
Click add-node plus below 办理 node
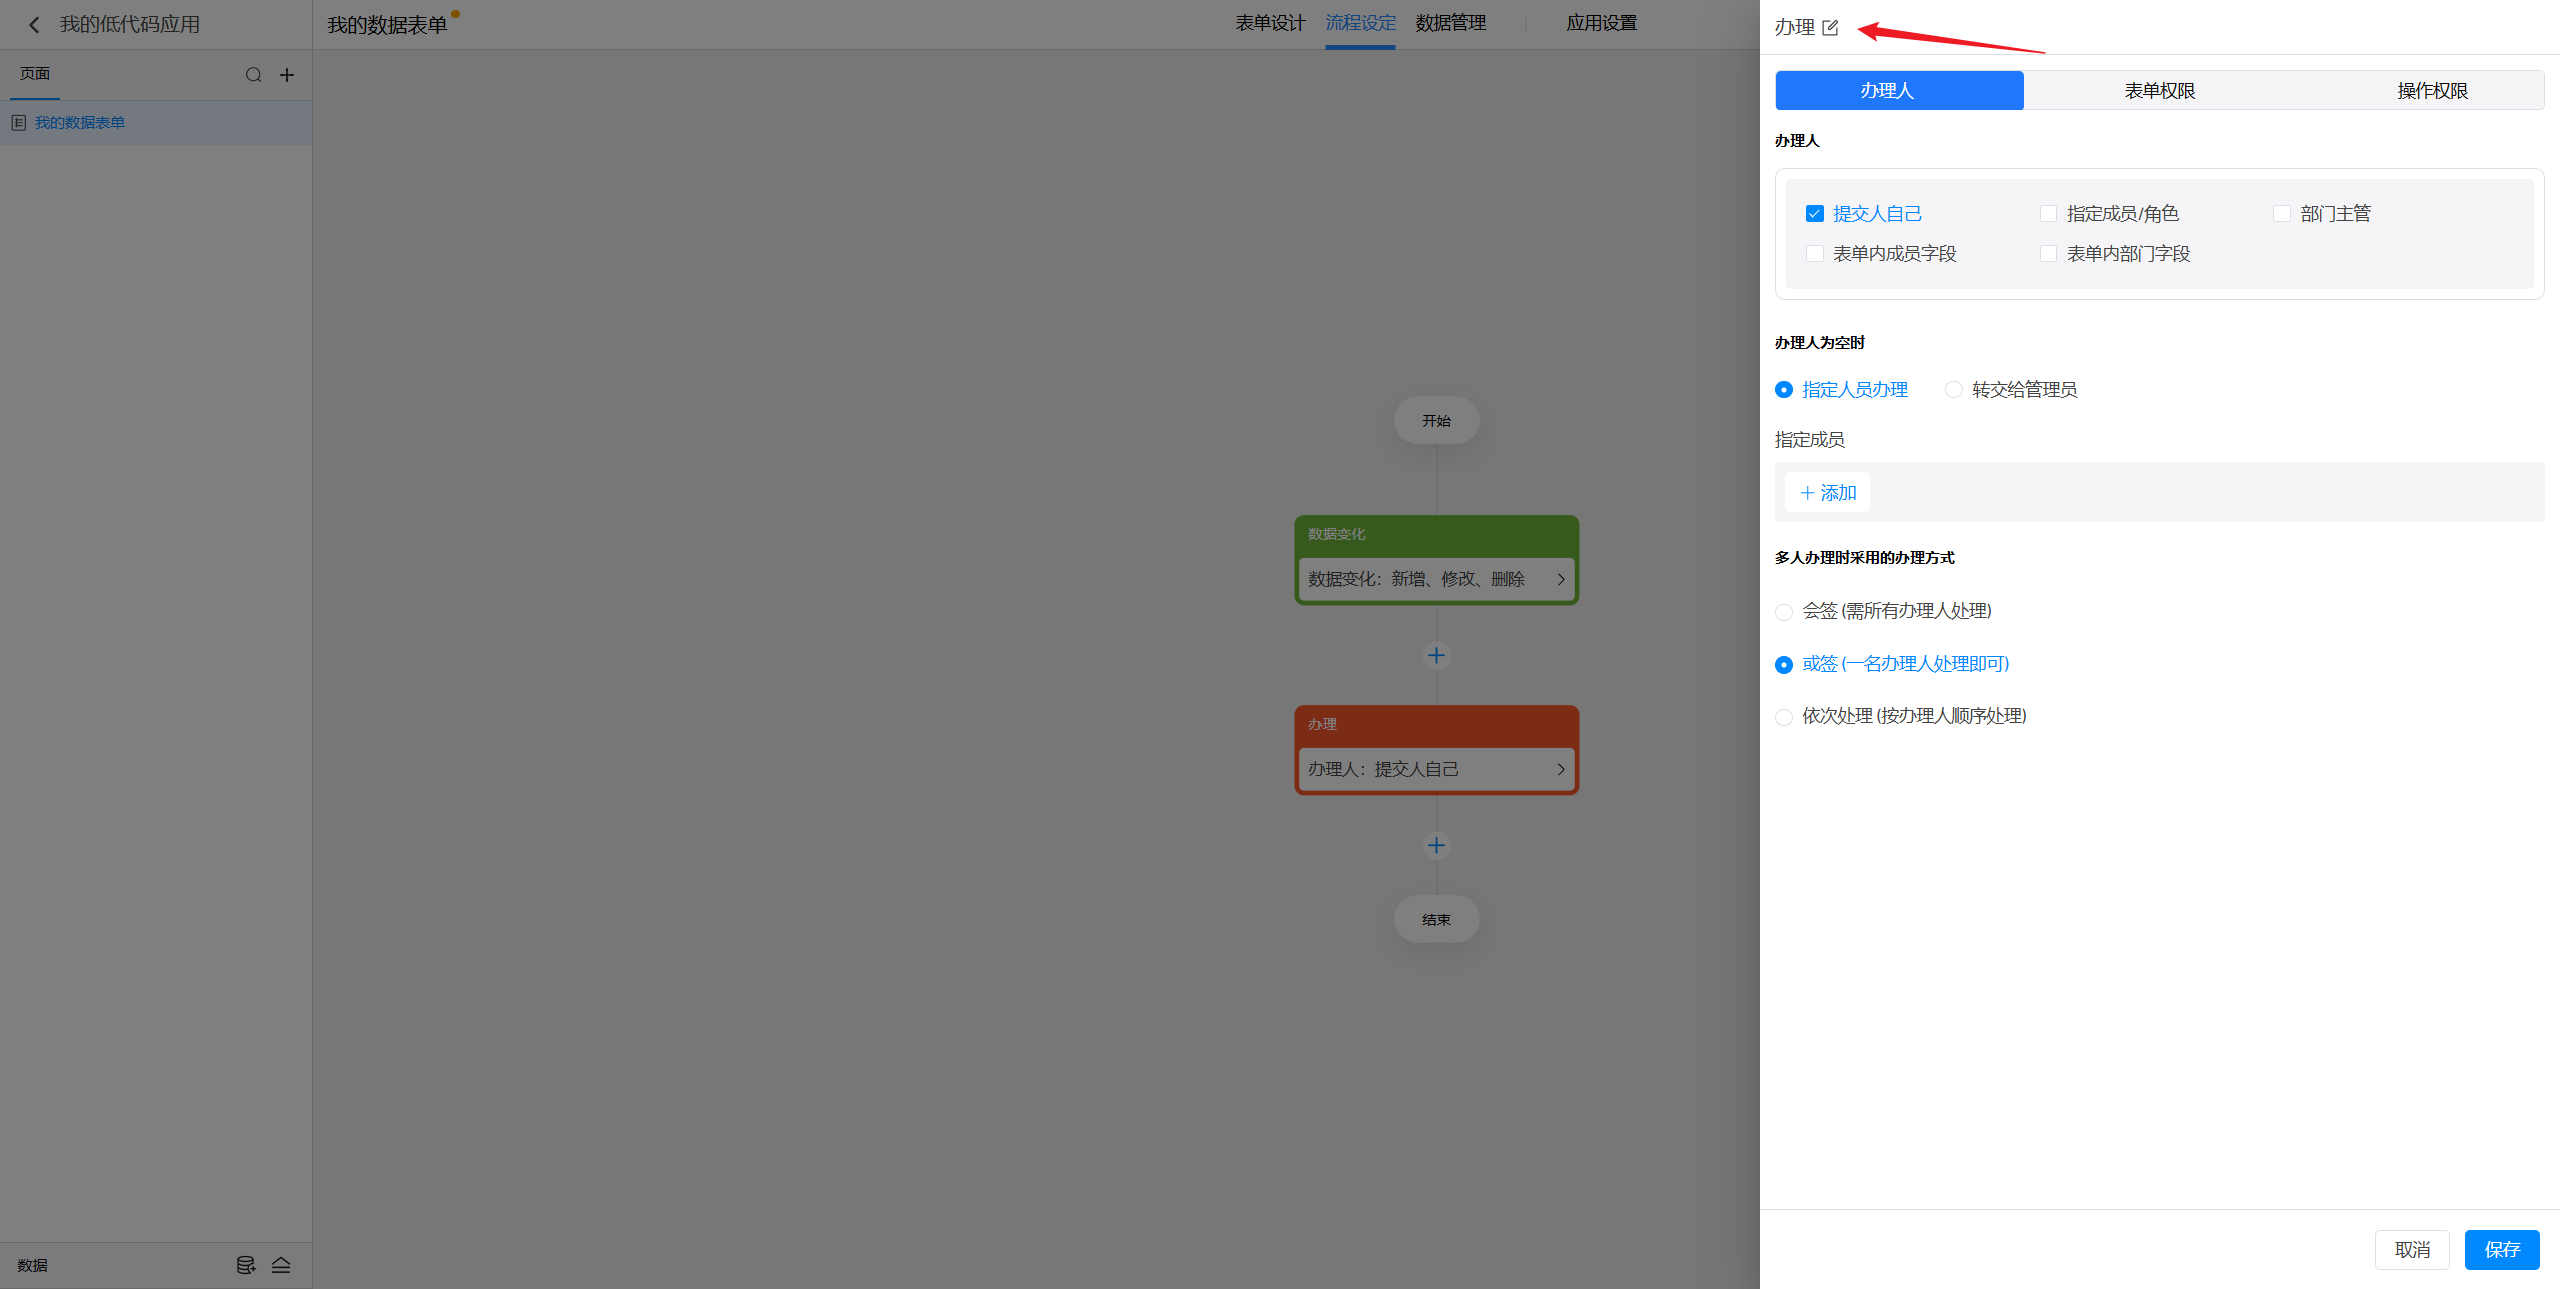(1436, 846)
